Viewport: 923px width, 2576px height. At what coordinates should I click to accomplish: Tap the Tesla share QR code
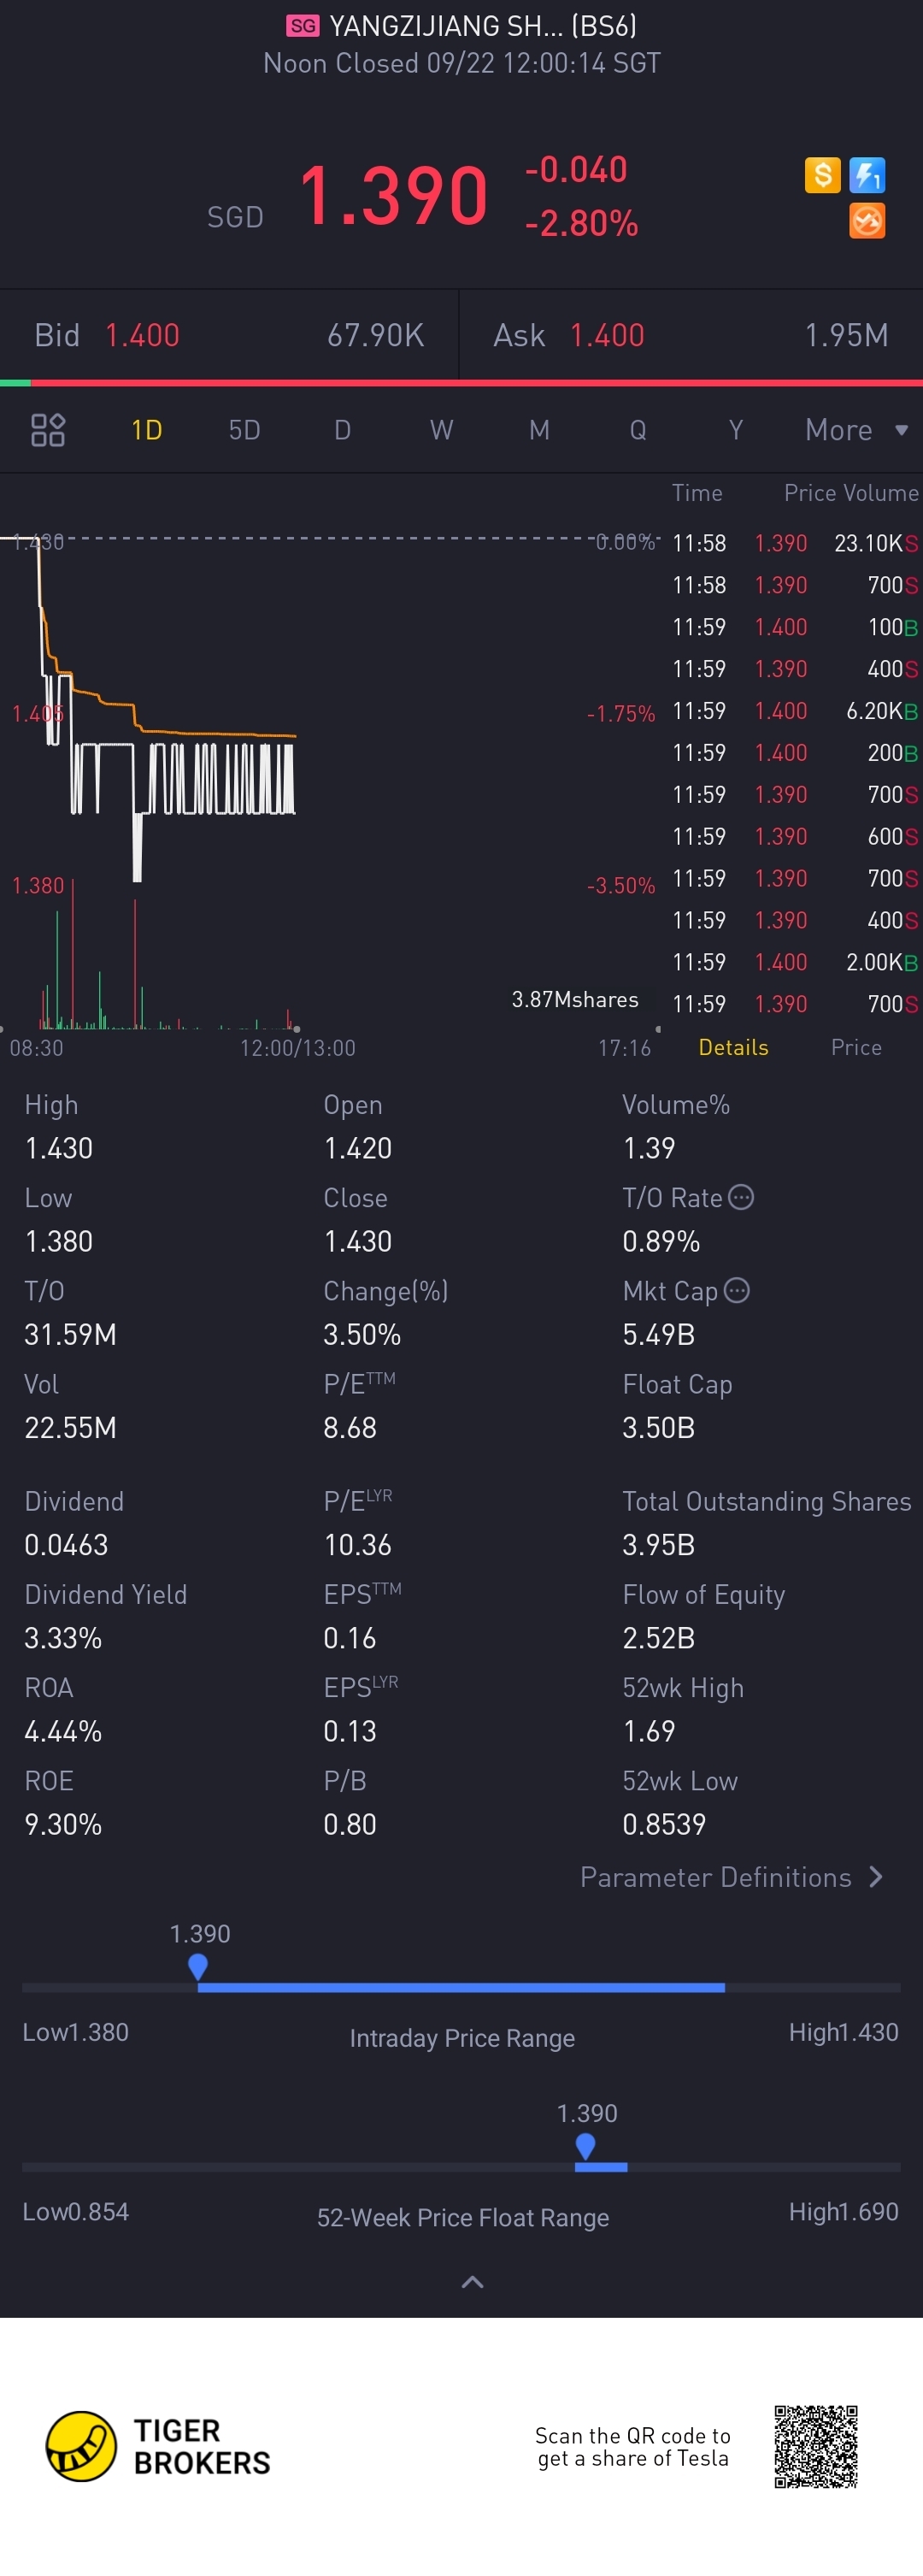(816, 2446)
